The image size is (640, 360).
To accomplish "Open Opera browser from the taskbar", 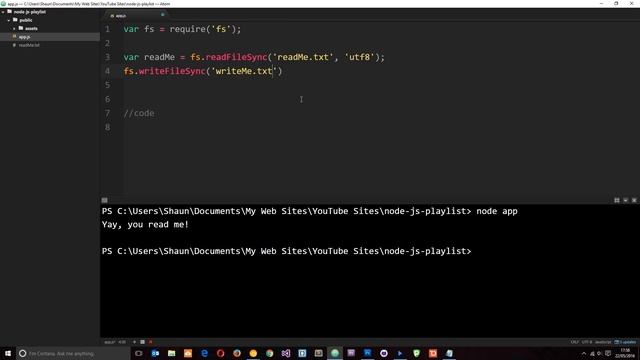I will pyautogui.click(x=220, y=353).
